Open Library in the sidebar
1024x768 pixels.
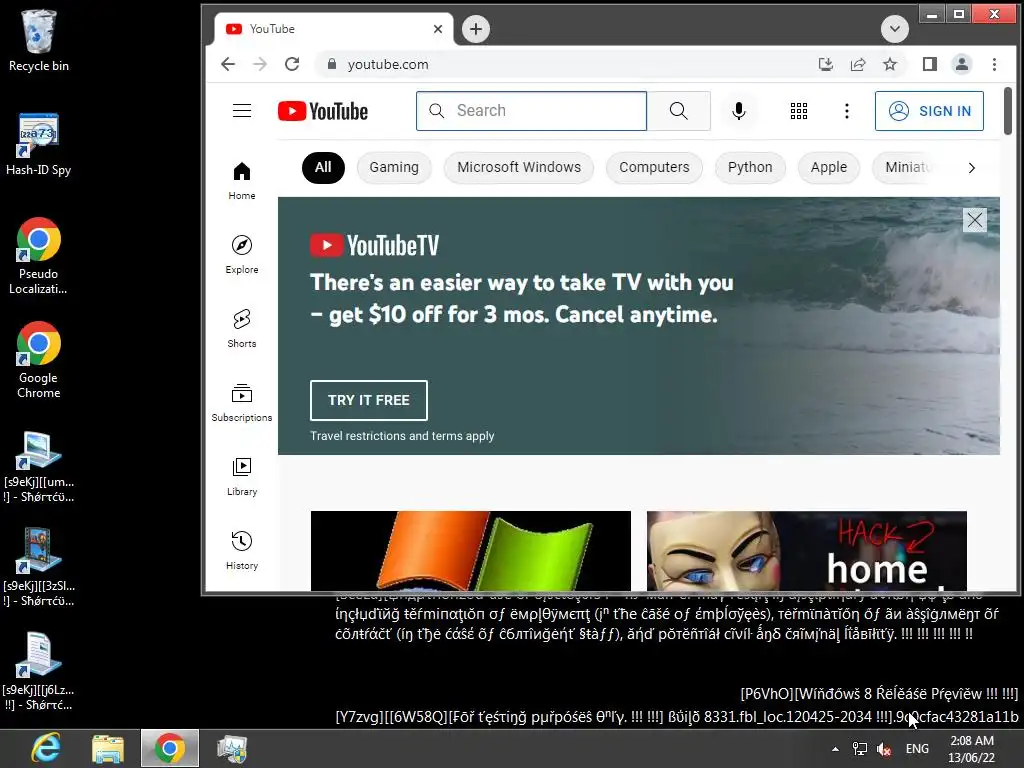click(x=242, y=477)
